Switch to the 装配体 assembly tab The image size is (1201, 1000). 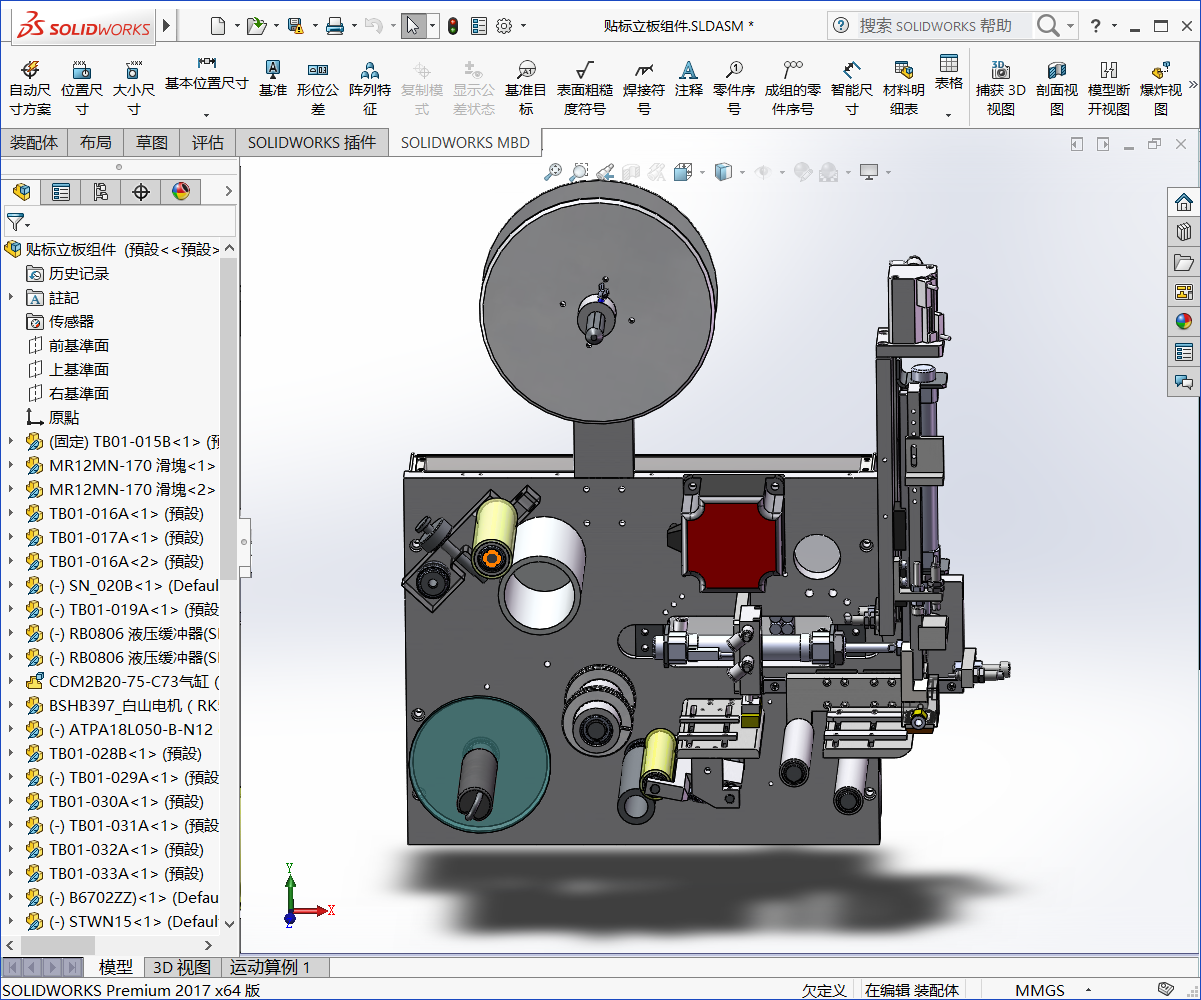click(34, 143)
